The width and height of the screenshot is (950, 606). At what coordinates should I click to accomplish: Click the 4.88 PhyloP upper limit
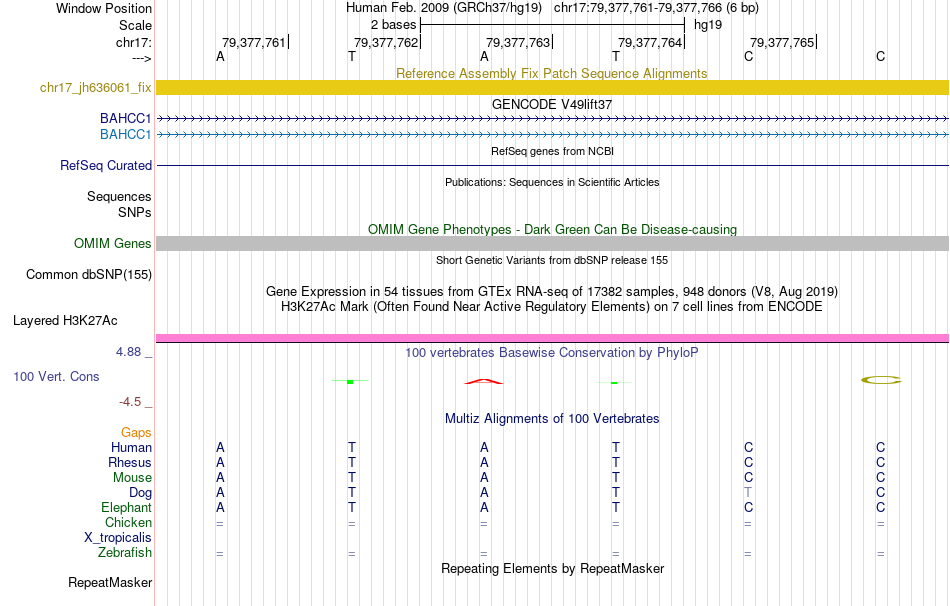pos(128,352)
